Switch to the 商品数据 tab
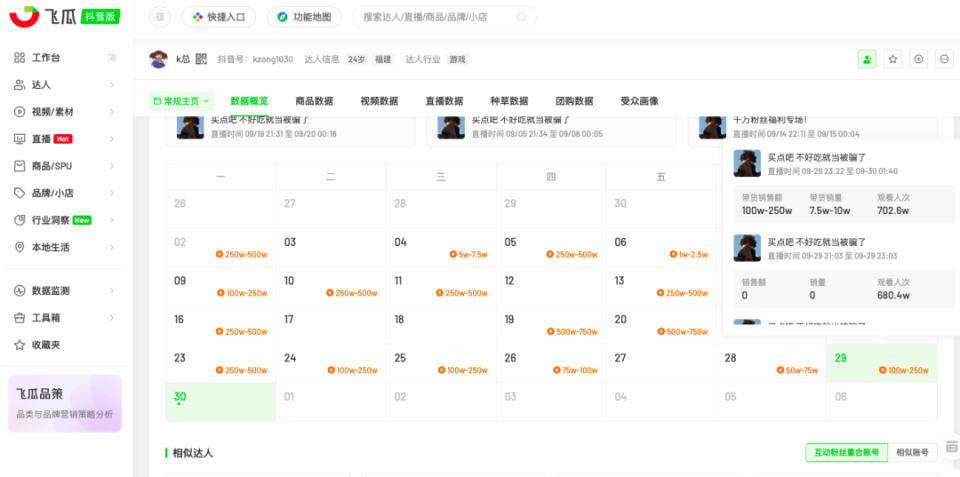 coord(314,101)
